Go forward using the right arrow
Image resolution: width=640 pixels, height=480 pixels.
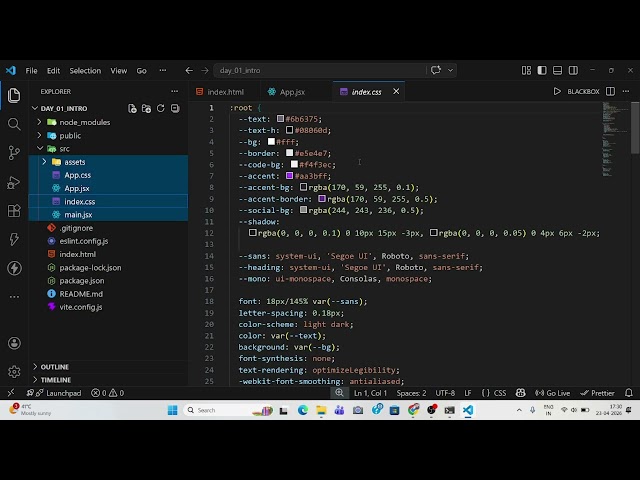pos(205,71)
